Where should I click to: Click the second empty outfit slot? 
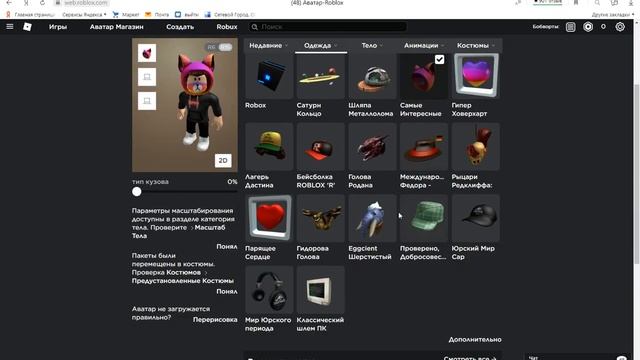(147, 77)
